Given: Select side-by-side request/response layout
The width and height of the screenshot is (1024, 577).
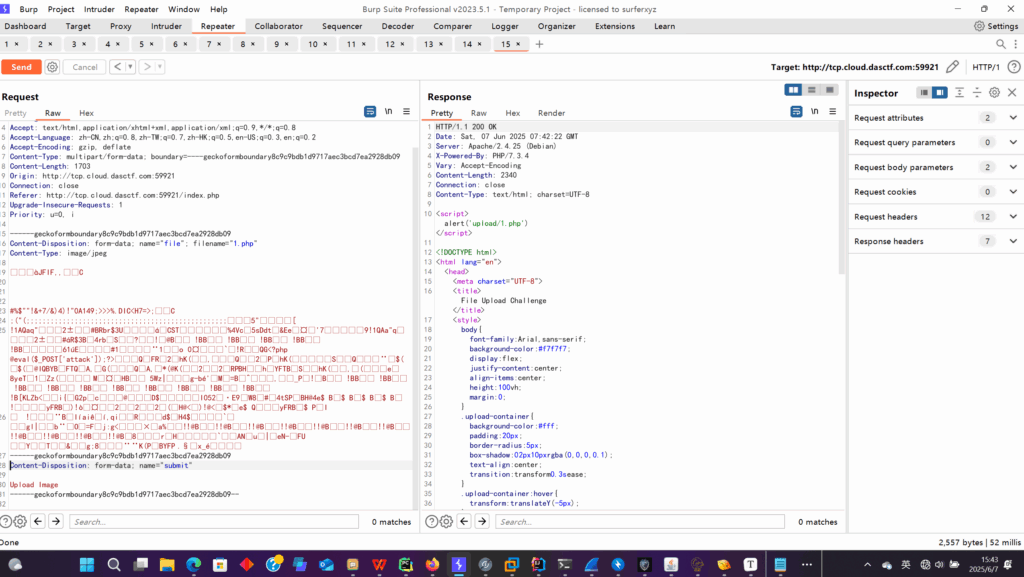Looking at the screenshot, I should click(793, 90).
